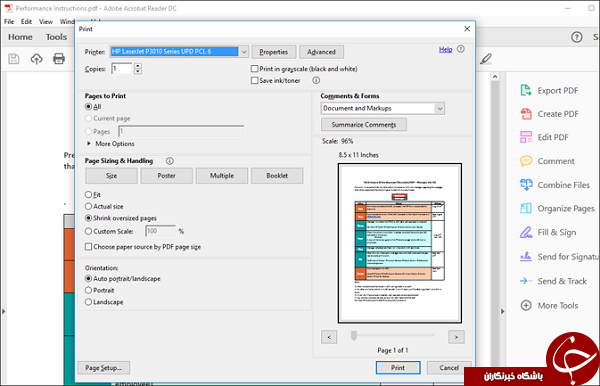This screenshot has height=386, width=600.
Task: Select Custom Scale option
Action: click(x=88, y=231)
